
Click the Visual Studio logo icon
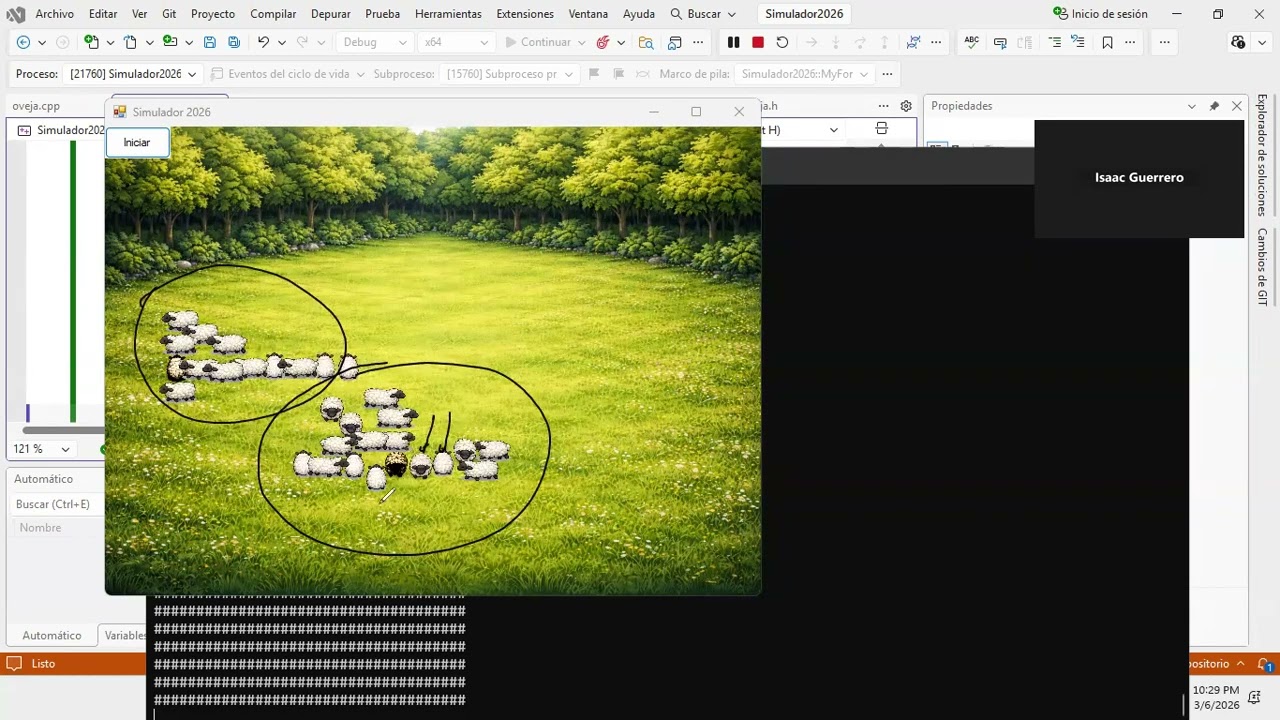[x=16, y=14]
